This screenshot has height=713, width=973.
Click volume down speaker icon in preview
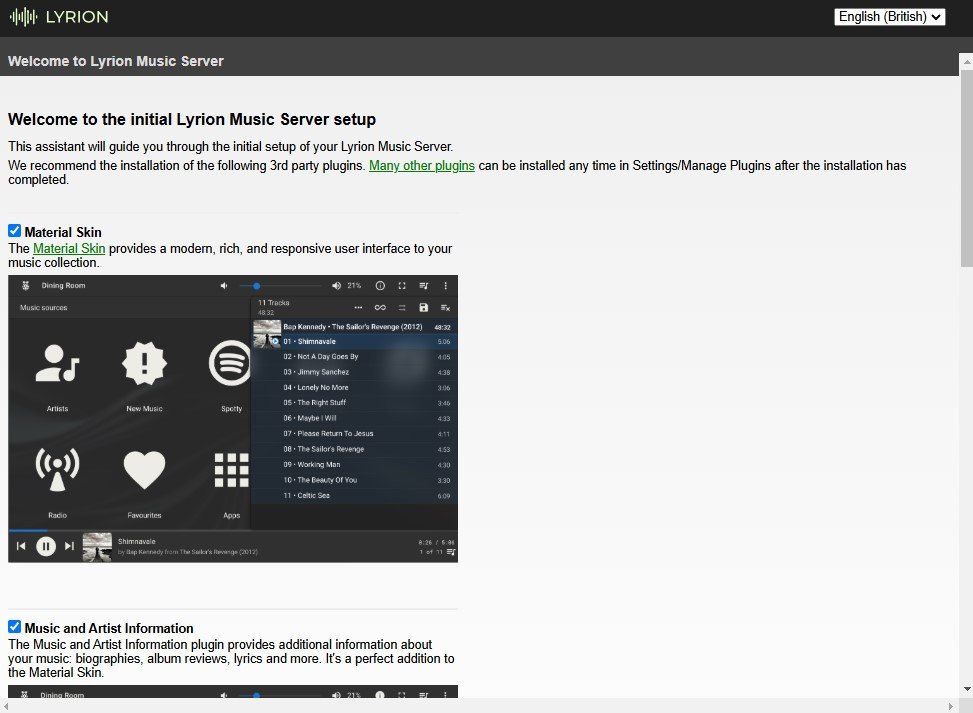click(224, 285)
